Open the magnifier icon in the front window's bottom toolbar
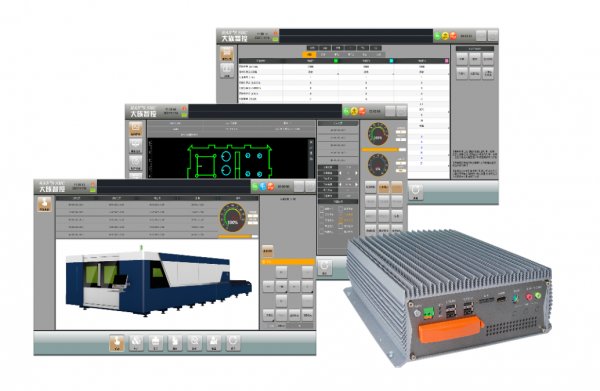 [x=194, y=343]
